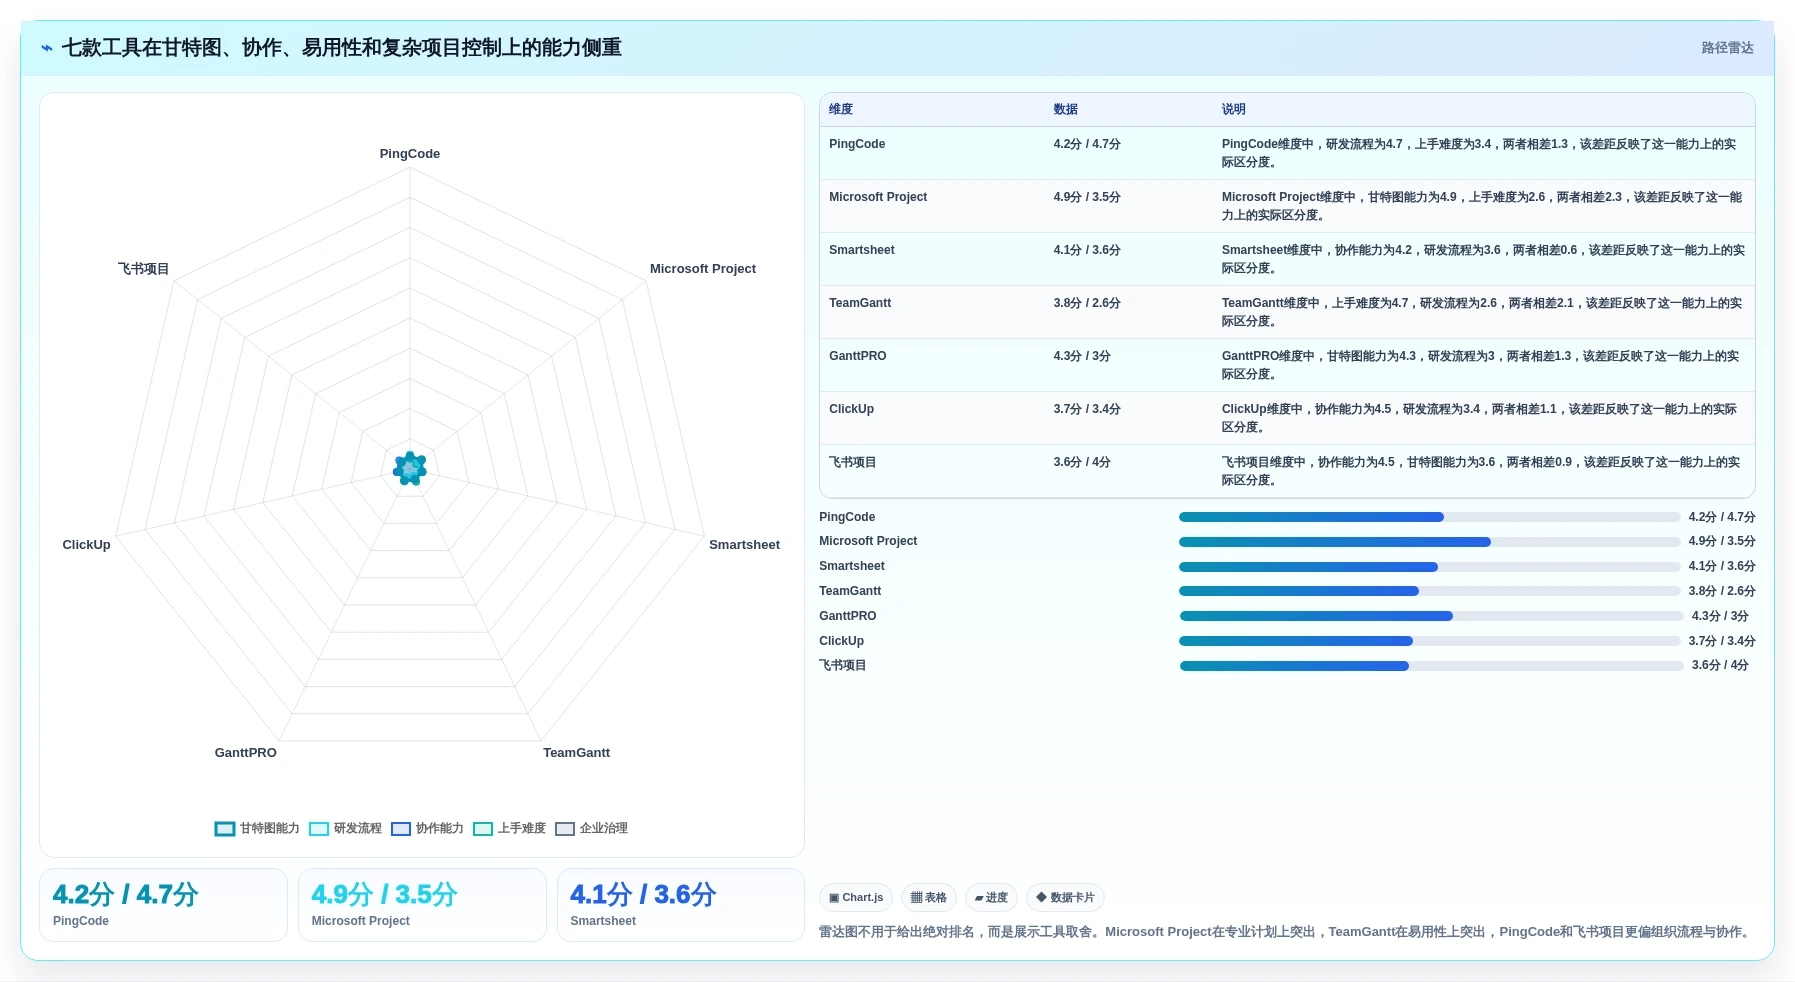Click the PingCode table row name
Screen dimensions: 1795x982
point(857,144)
